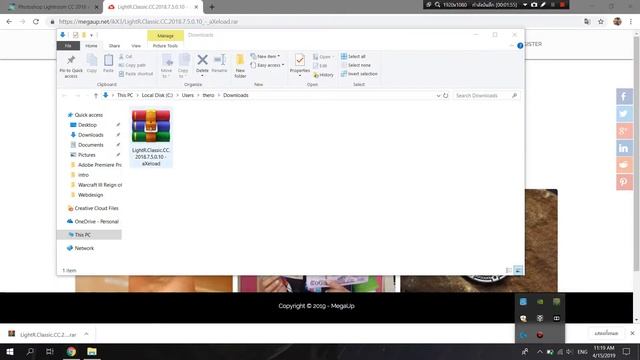Switch to the View ribbon tab
The image size is (640, 360).
point(136,46)
